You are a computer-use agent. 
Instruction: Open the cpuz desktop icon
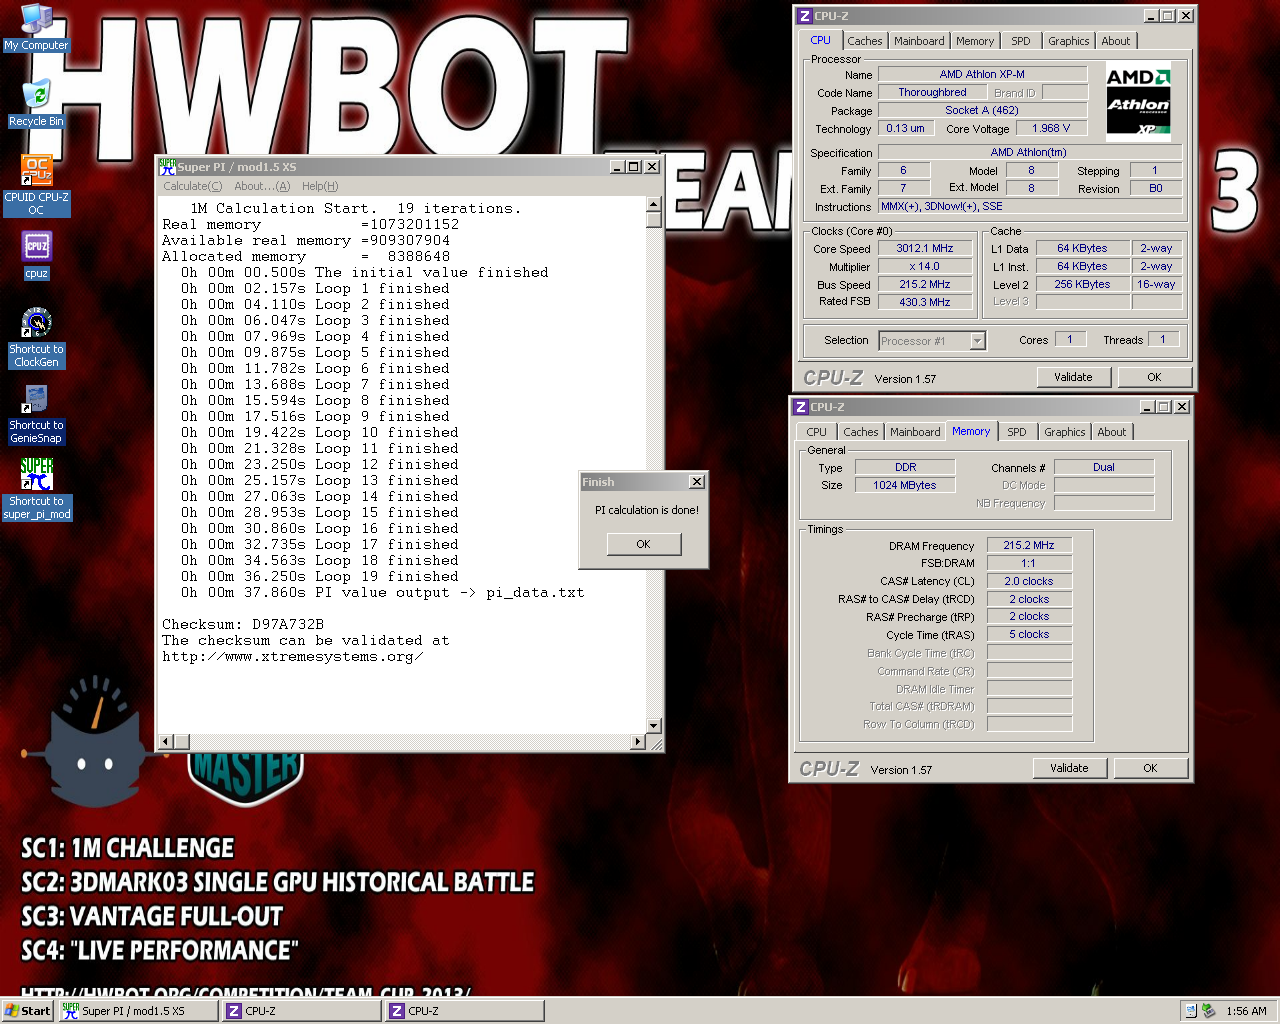click(x=36, y=255)
